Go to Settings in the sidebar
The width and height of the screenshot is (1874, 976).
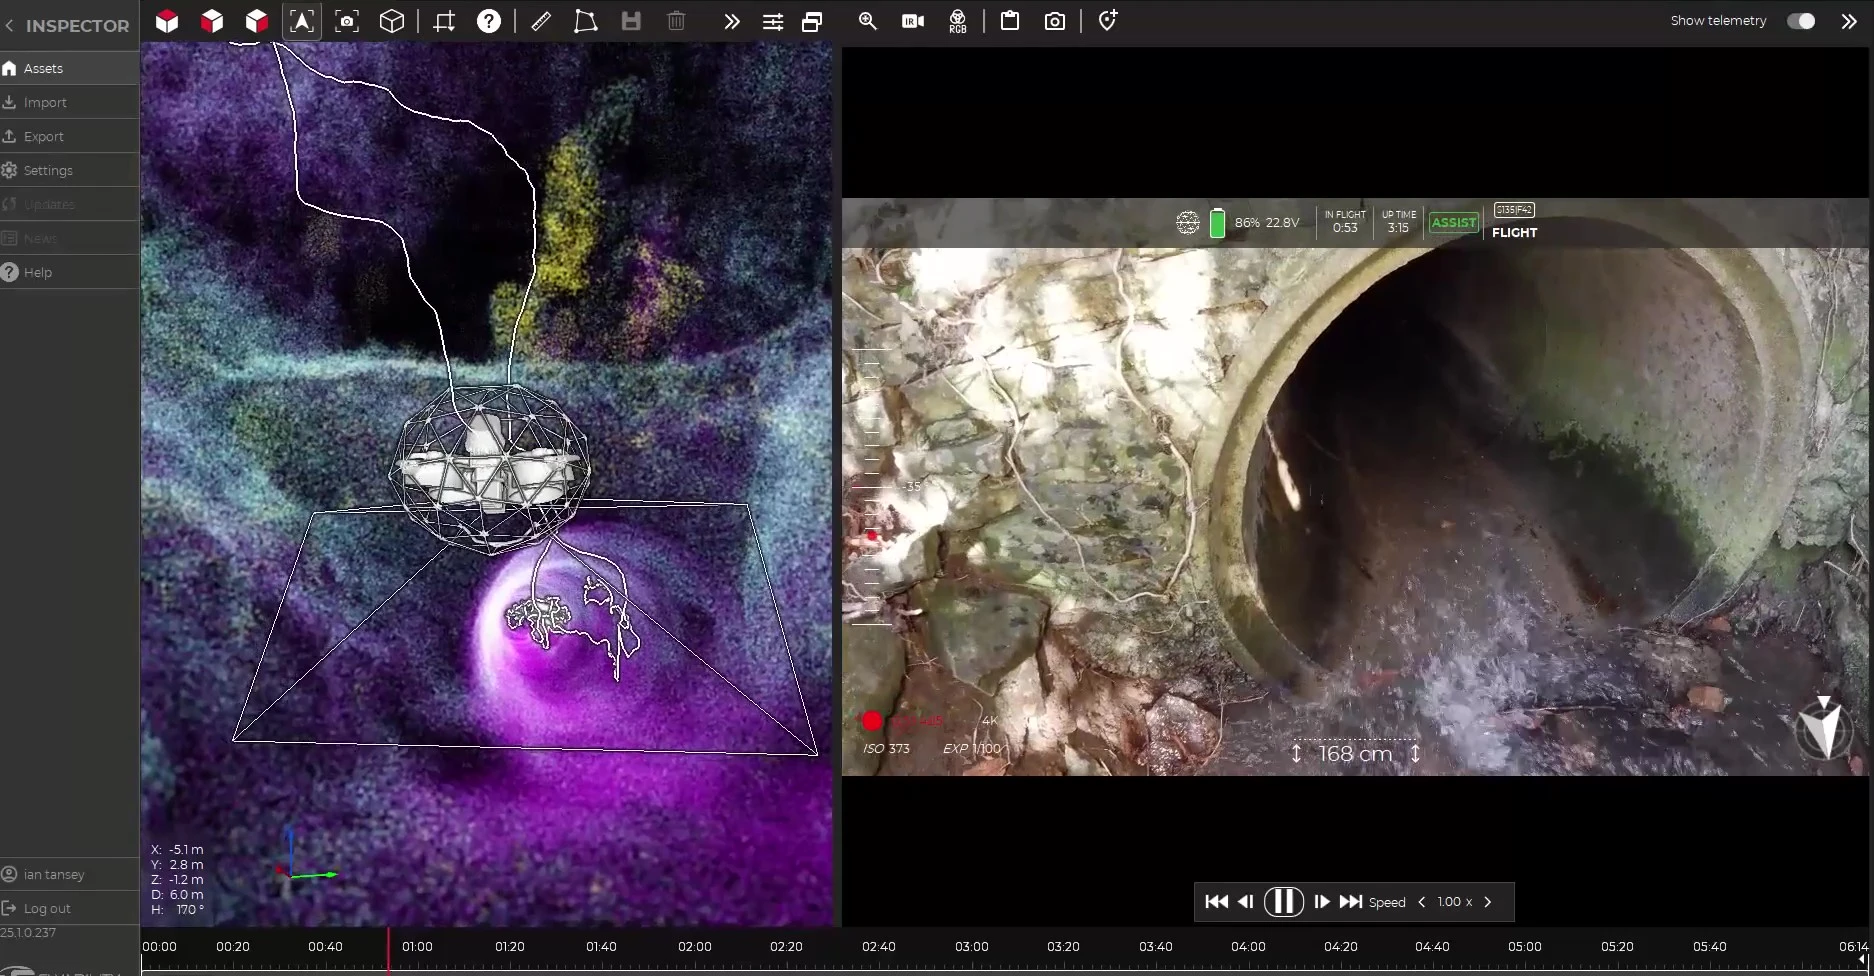48,170
